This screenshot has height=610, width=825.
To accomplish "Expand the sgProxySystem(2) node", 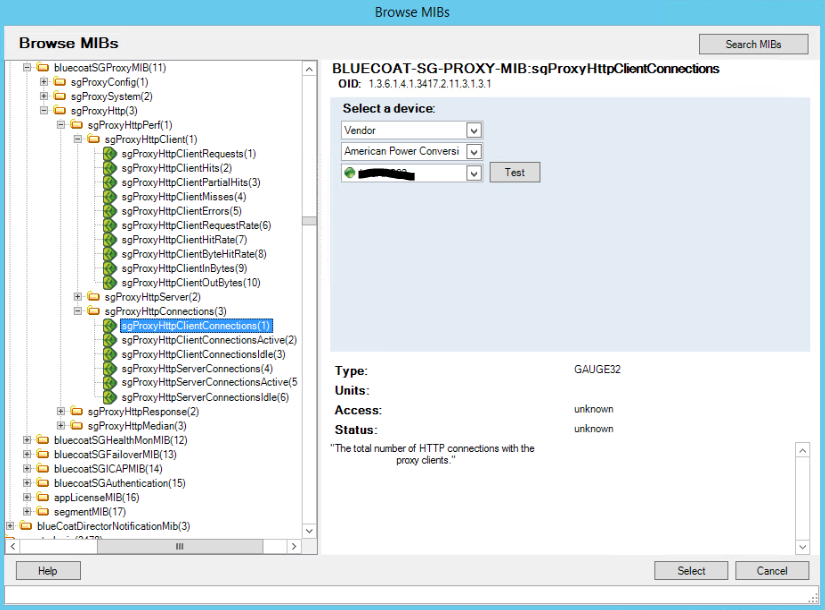I will click(44, 96).
